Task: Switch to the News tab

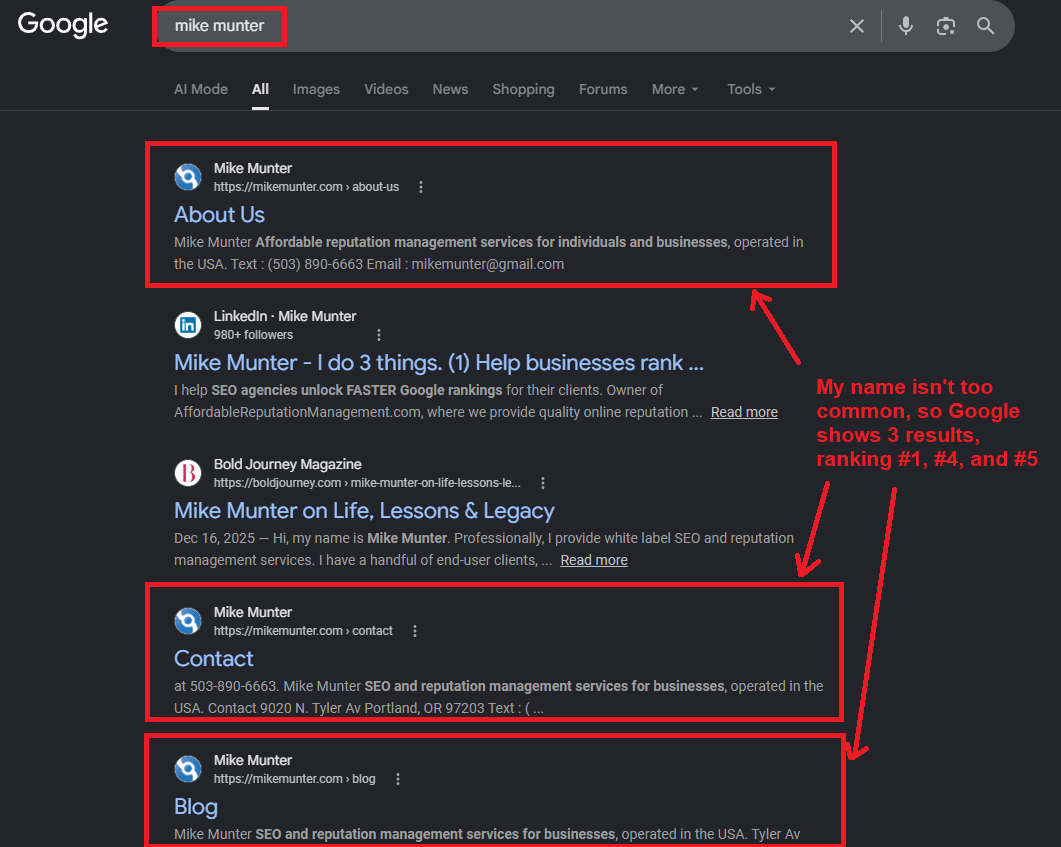Action: tap(450, 89)
